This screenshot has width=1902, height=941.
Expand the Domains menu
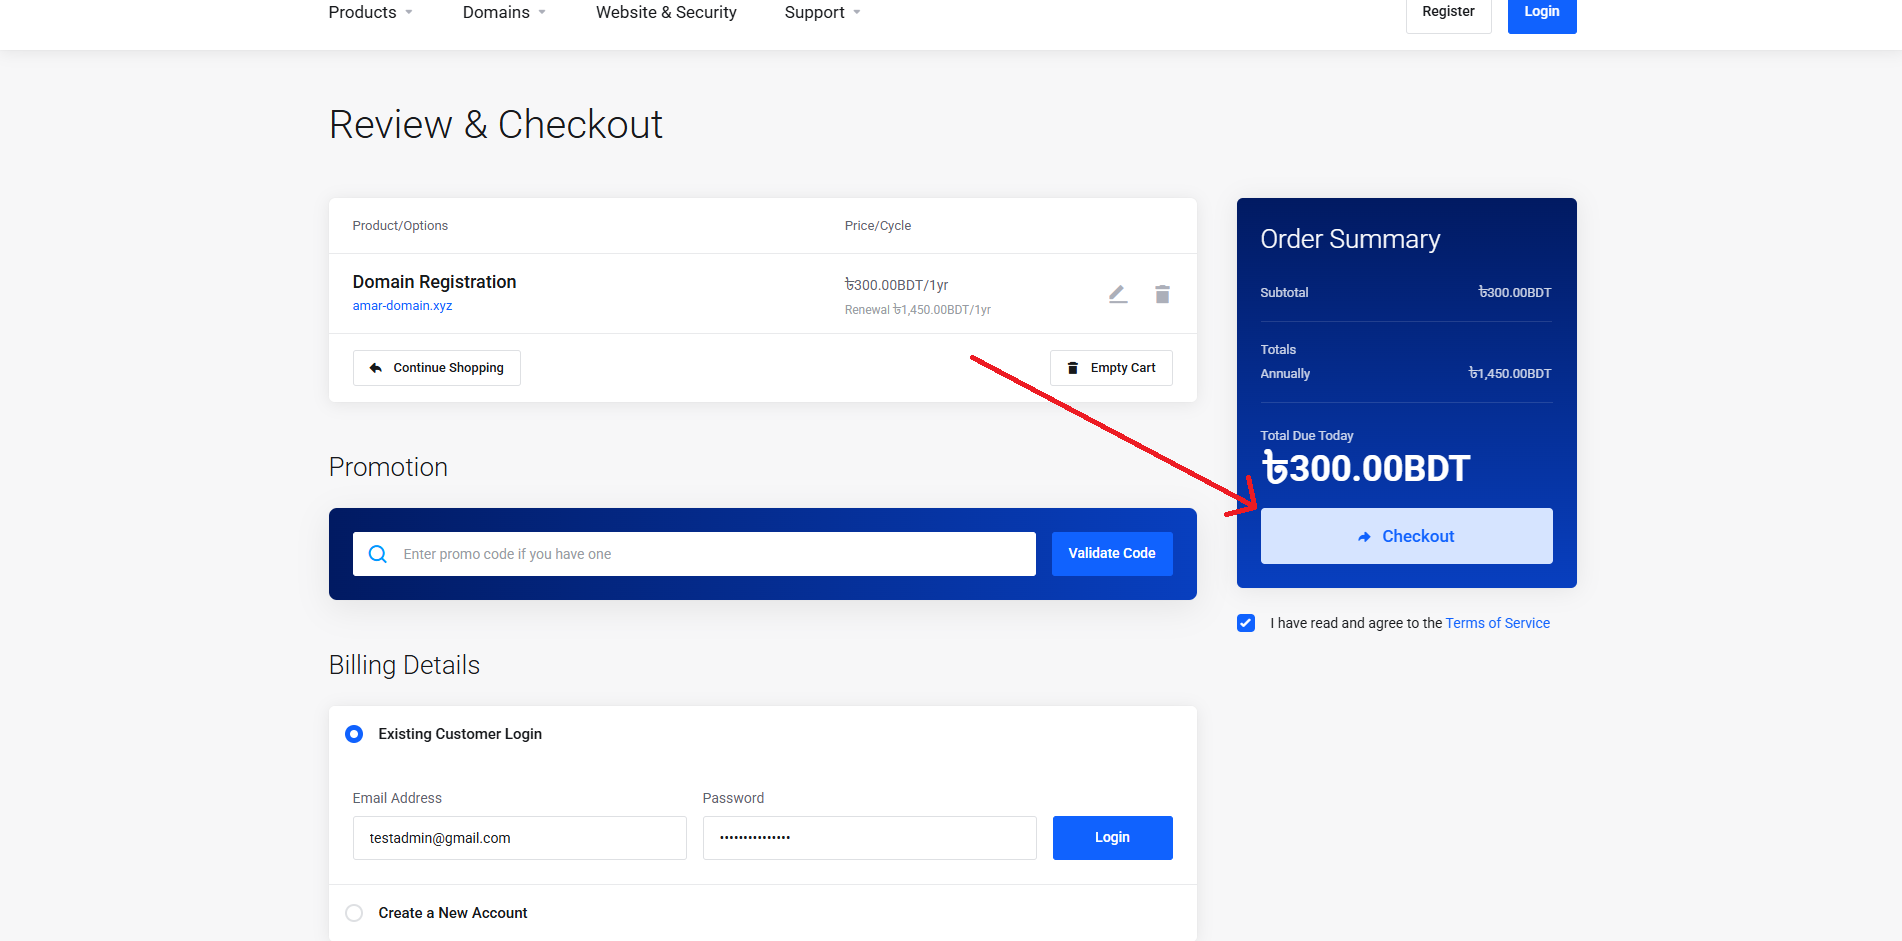tap(504, 12)
